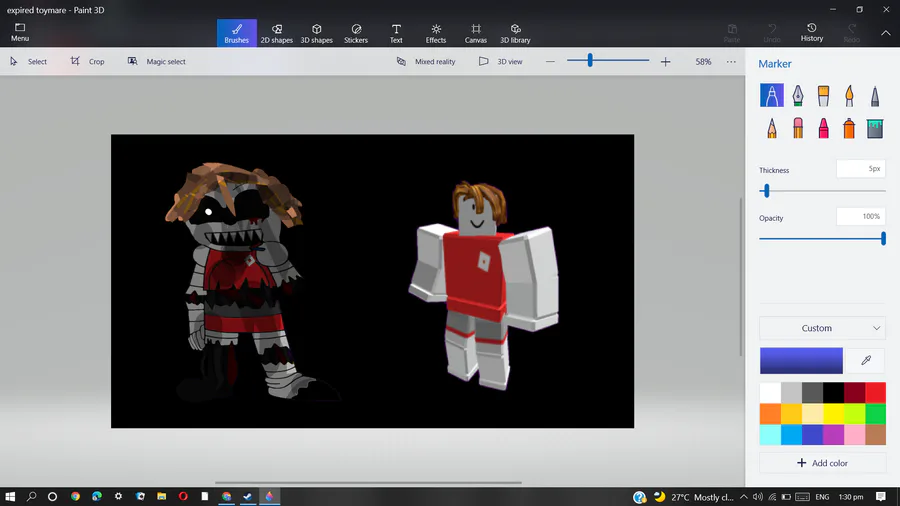Pick a color with the eyedropper
Image resolution: width=900 pixels, height=506 pixels.
[866, 360]
